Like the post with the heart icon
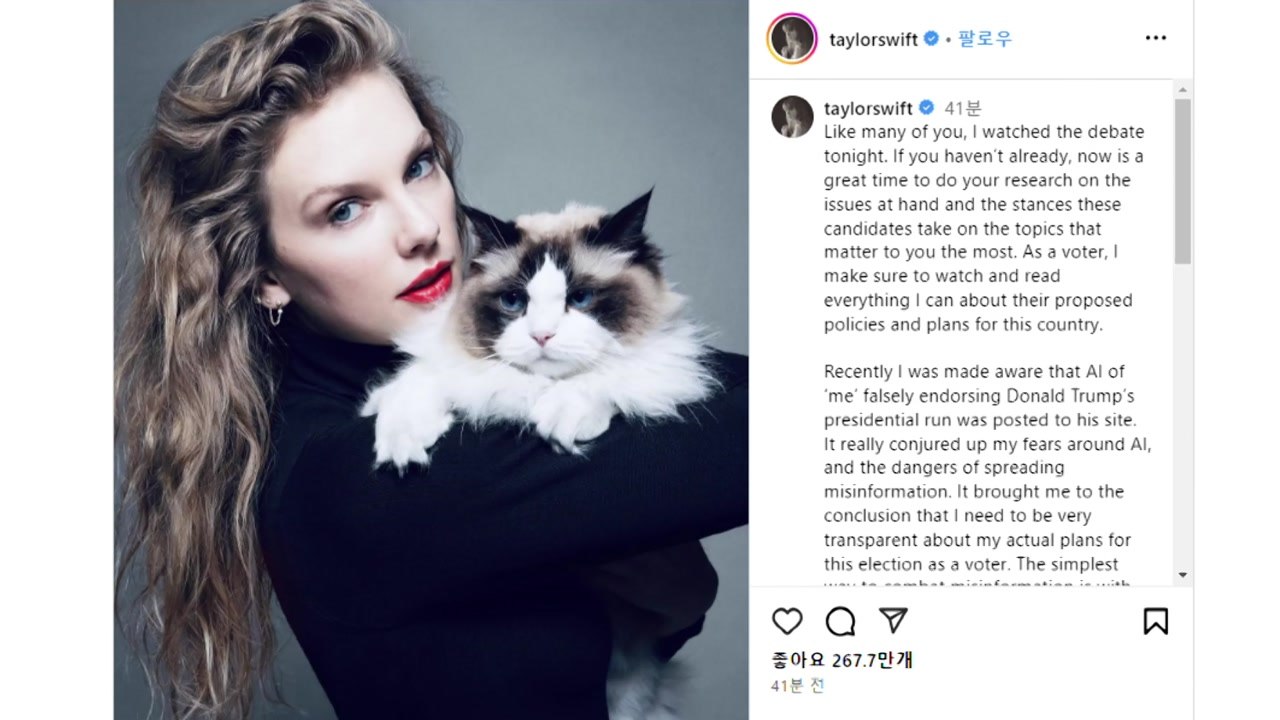The width and height of the screenshot is (1280, 720). coord(787,621)
